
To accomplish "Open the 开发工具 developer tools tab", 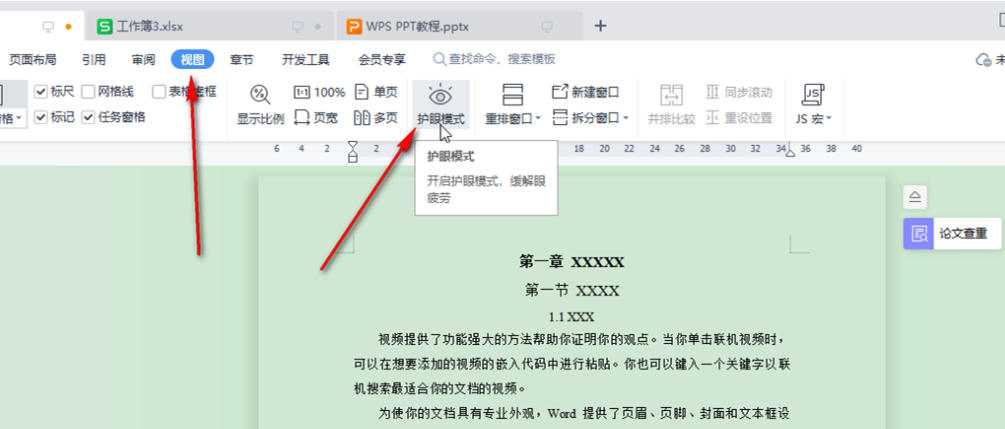I will pos(306,60).
